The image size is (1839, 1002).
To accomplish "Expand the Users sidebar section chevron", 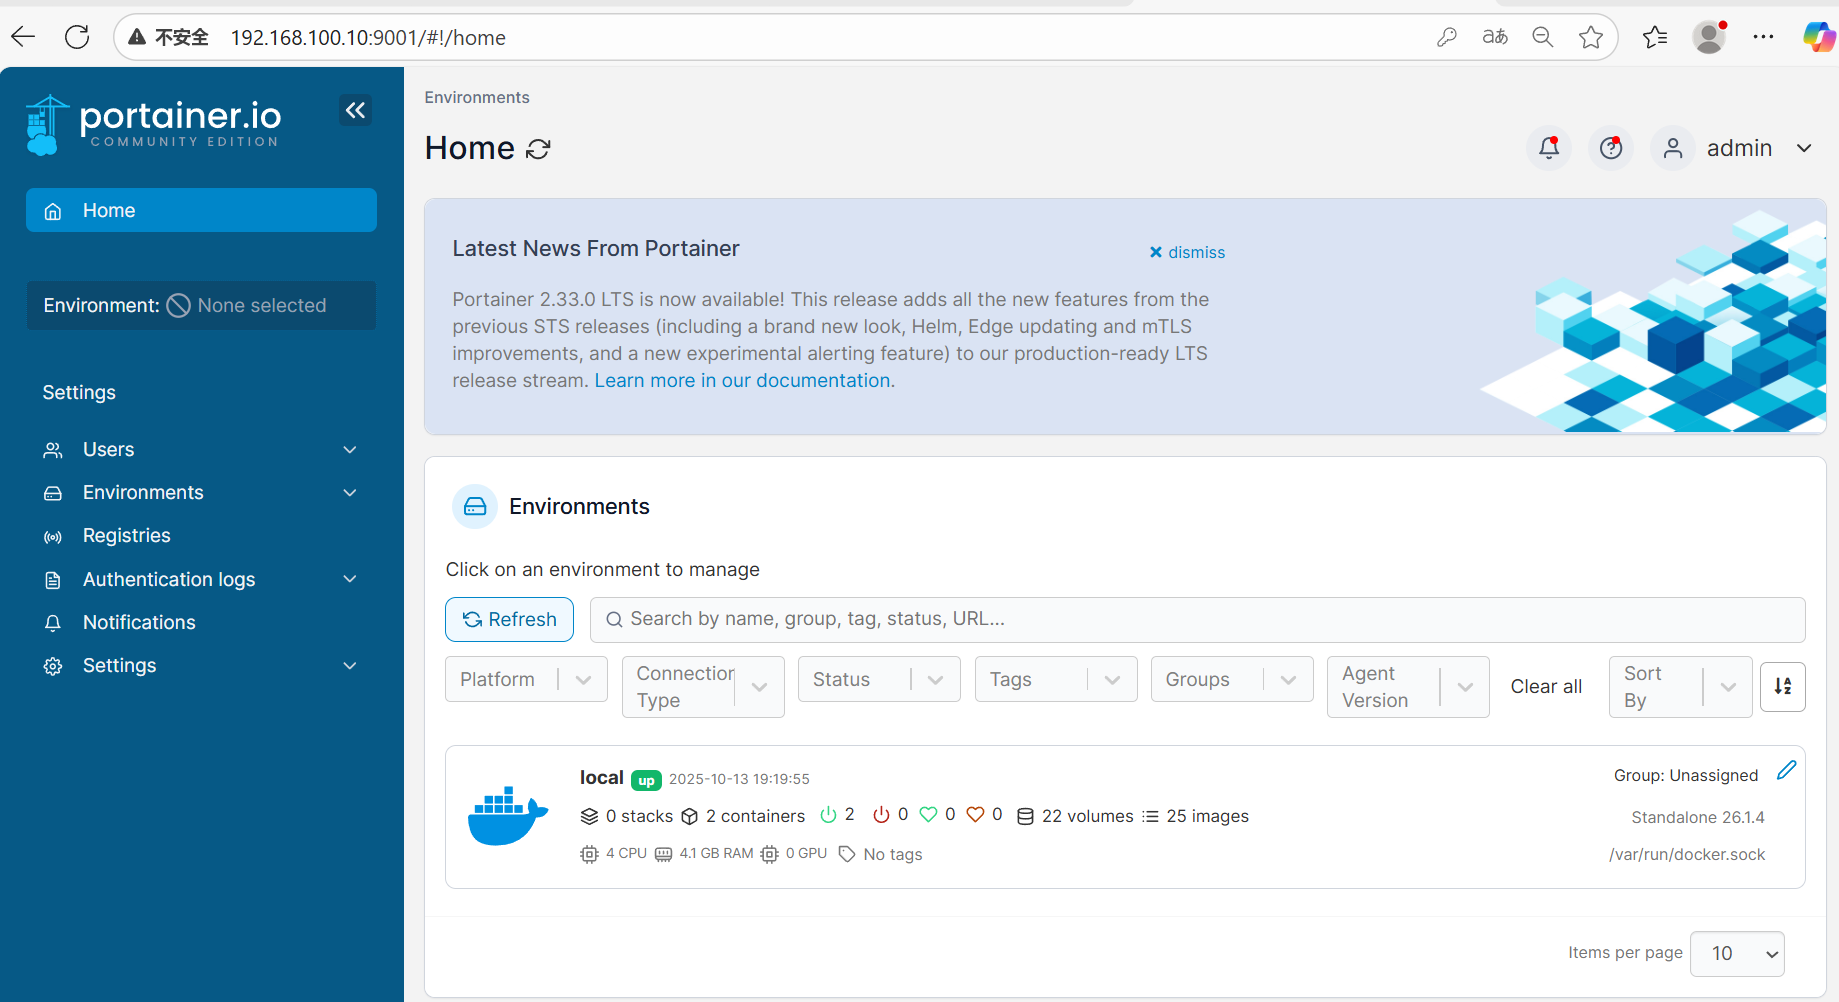I will point(350,450).
